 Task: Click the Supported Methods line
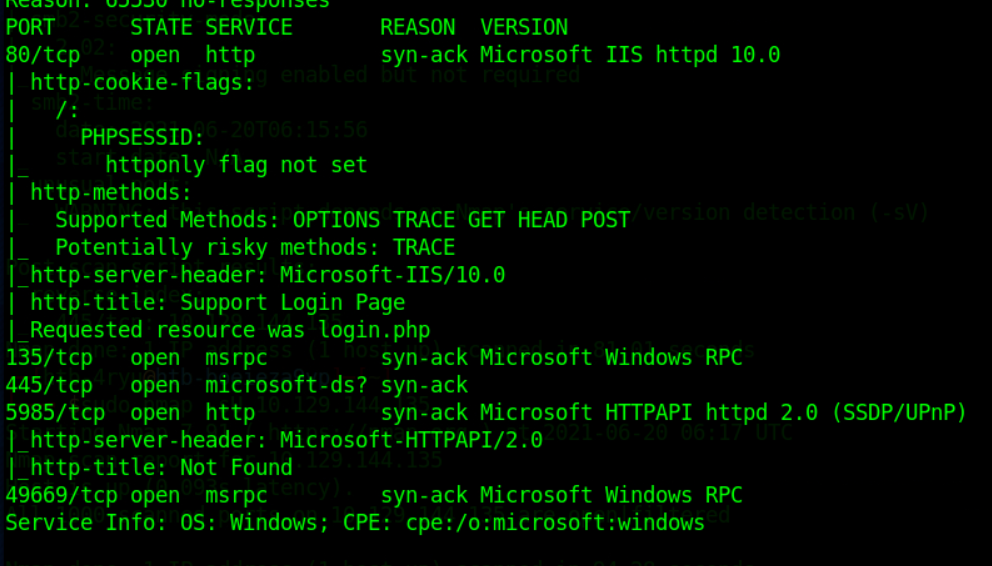[342, 220]
